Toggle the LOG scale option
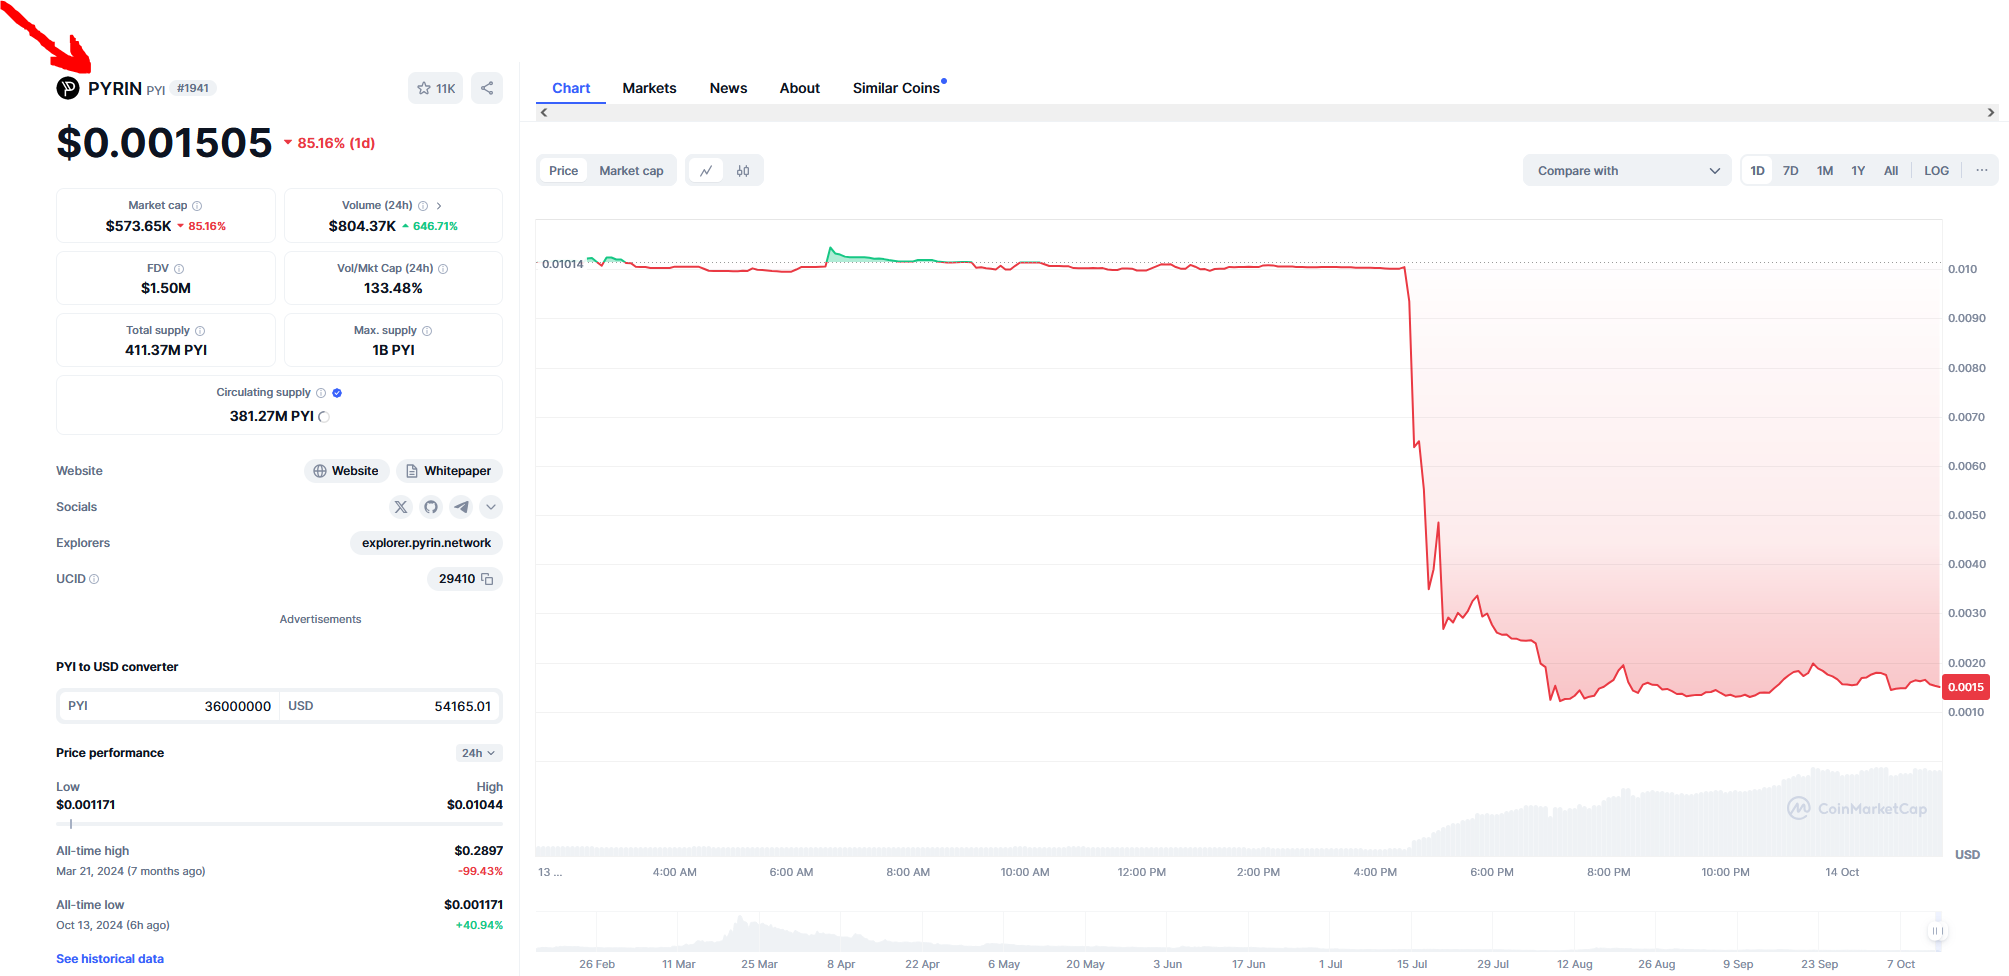Viewport: 2009px width, 976px height. (x=1936, y=171)
